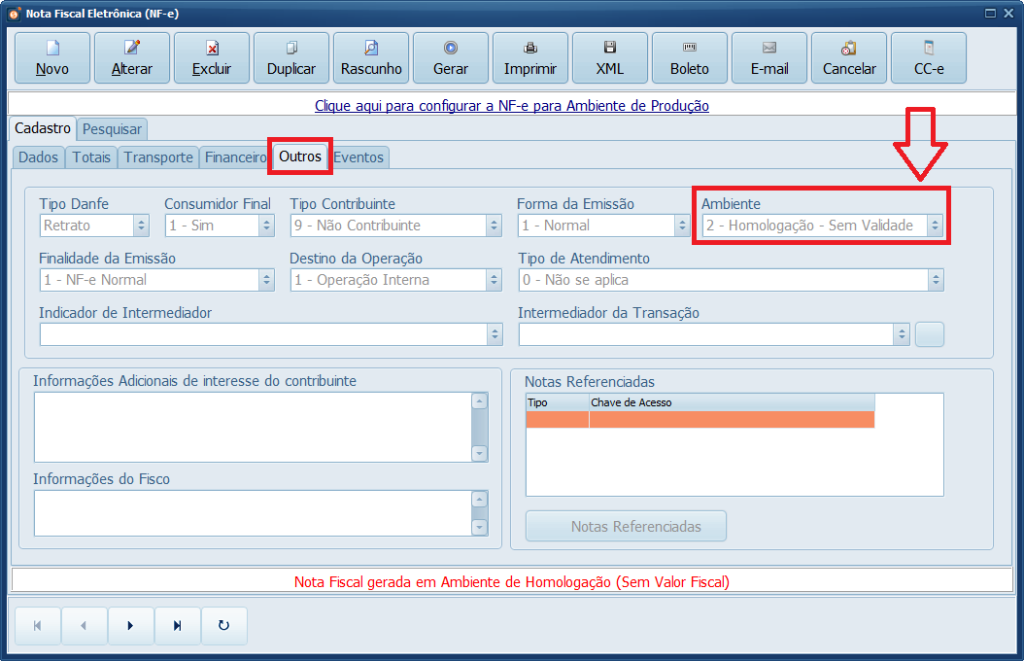The image size is (1024, 661).
Task: Open the Indicador de Intermediador dropdown
Action: click(494, 334)
